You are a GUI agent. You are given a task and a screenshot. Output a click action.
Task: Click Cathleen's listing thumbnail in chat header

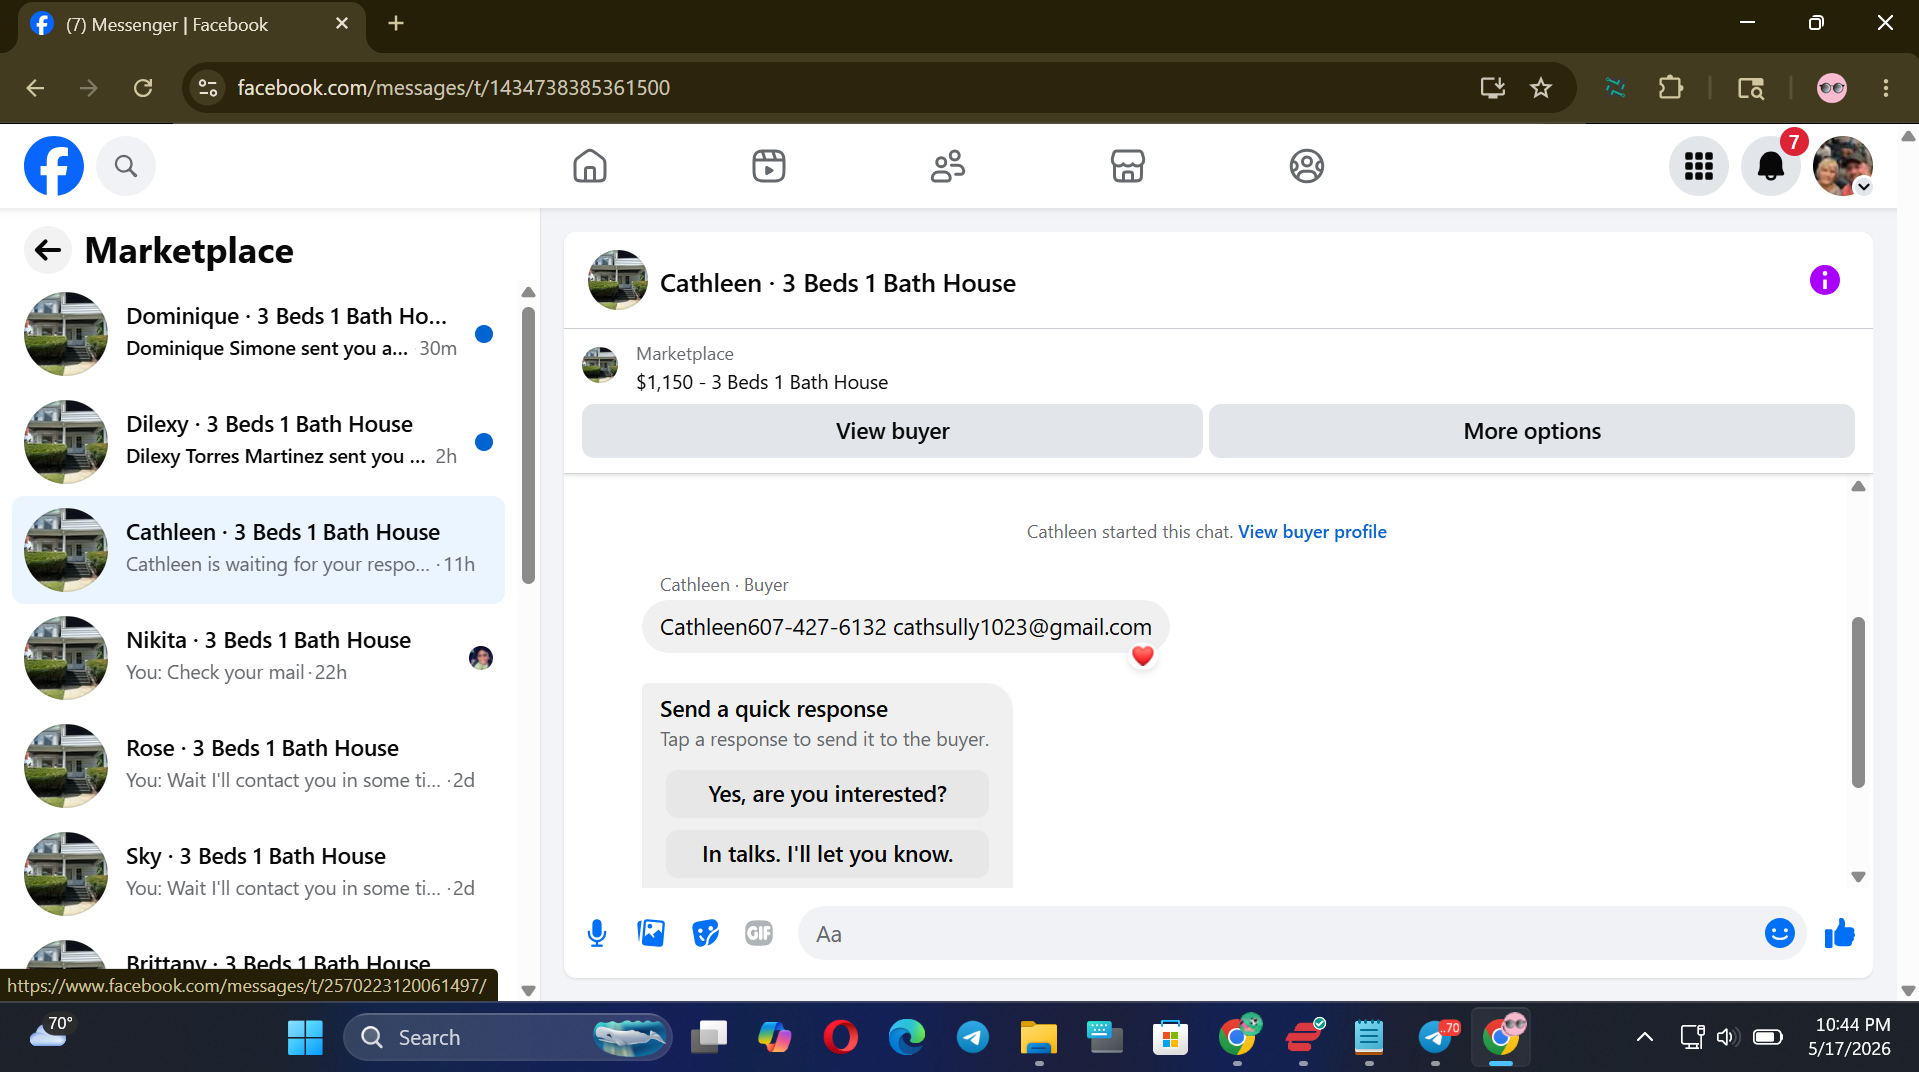(618, 280)
